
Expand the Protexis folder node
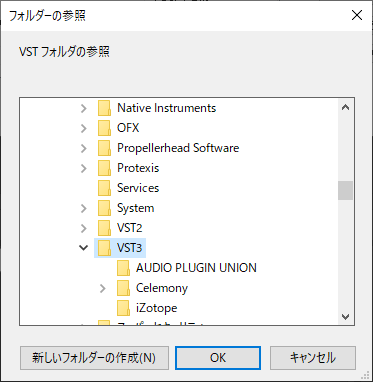tap(84, 168)
